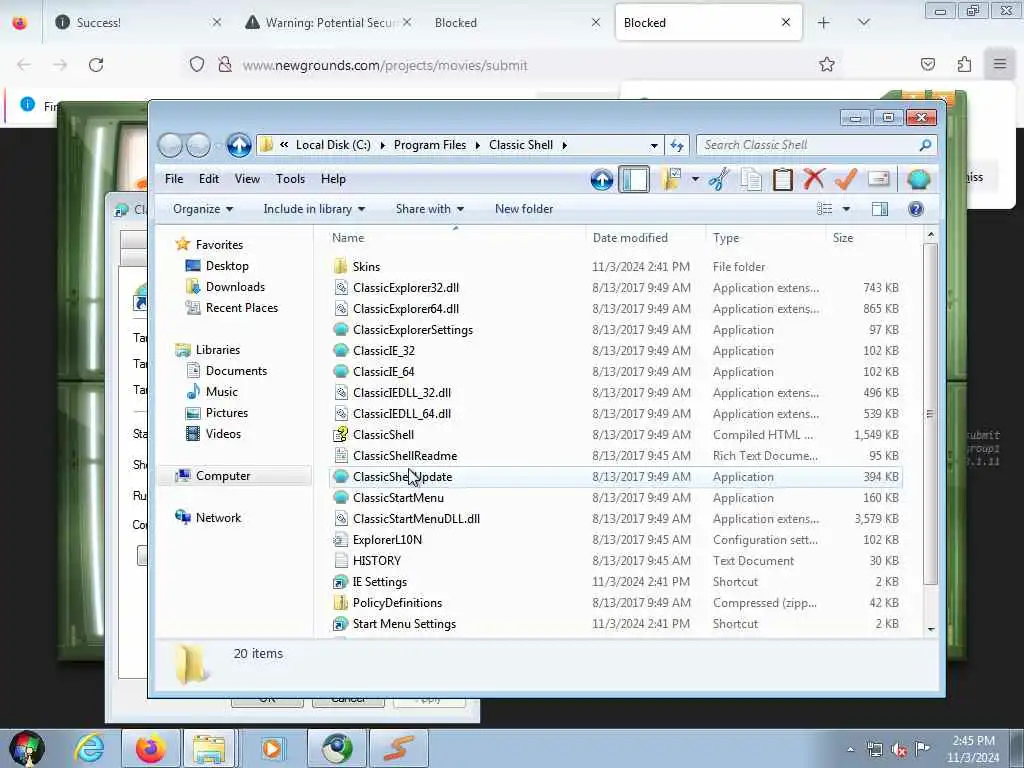1024x768 pixels.
Task: Select PolicyDefinitions compressed folder
Action: point(397,603)
